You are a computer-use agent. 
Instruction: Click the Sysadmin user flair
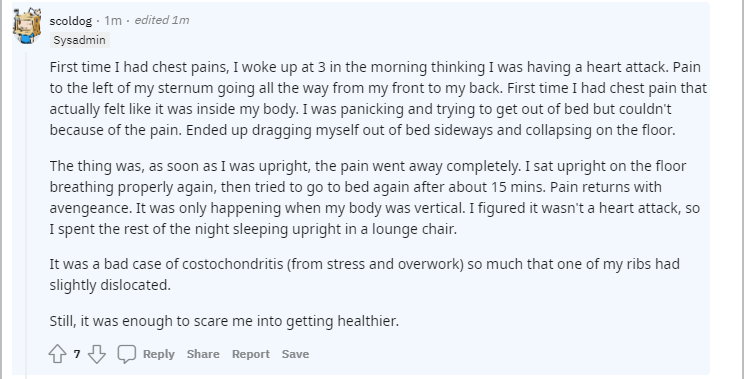[x=79, y=40]
